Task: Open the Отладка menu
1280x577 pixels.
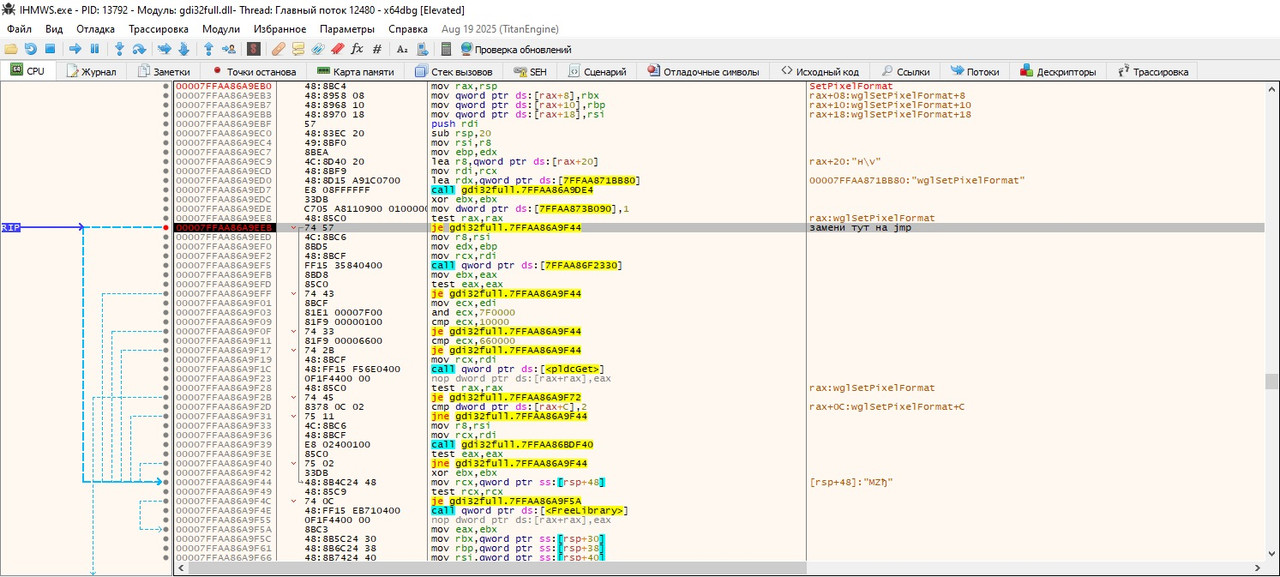Action: click(95, 29)
